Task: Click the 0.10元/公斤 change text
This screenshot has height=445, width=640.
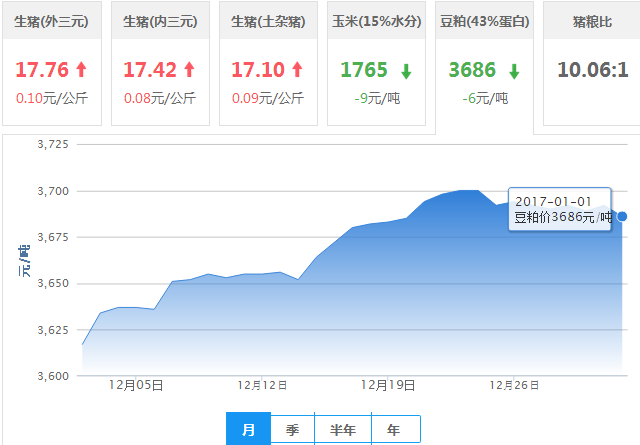Action: point(52,98)
